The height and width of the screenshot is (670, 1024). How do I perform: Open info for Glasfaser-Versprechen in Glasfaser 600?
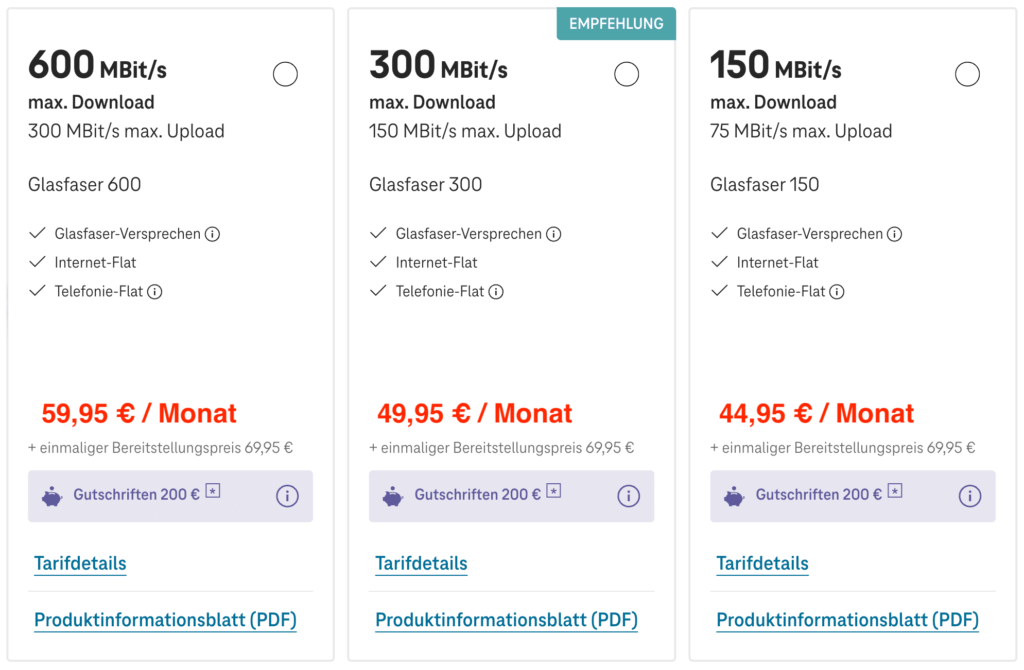pyautogui.click(x=212, y=234)
